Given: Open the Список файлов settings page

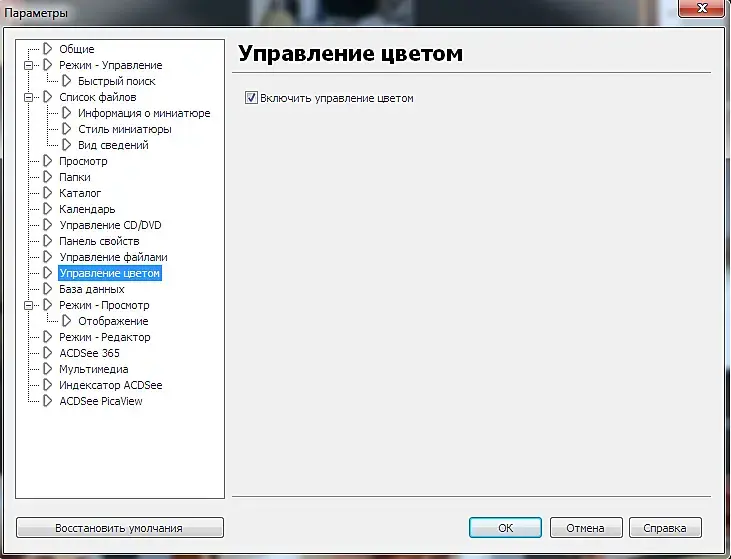Looking at the screenshot, I should tap(97, 97).
